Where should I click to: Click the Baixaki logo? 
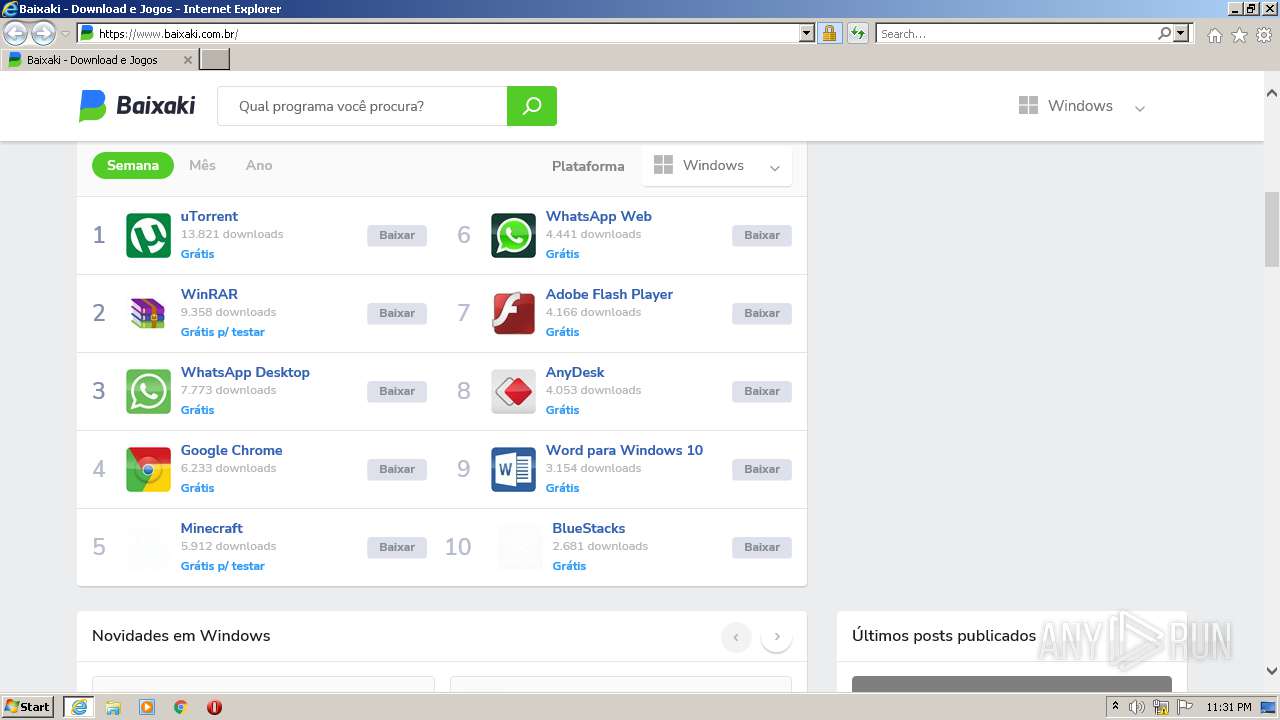[137, 106]
